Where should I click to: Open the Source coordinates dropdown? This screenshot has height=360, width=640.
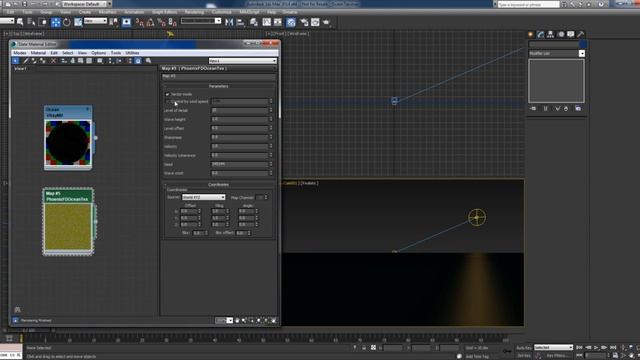point(203,198)
